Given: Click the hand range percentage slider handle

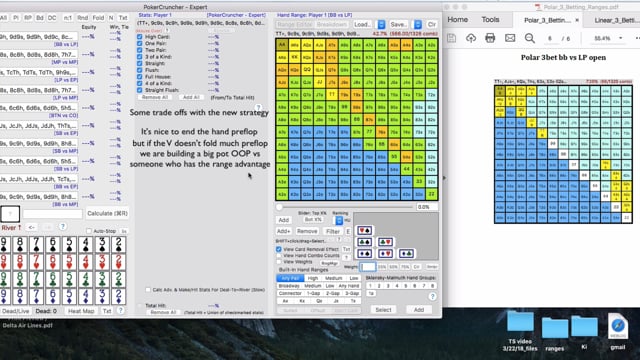Looking at the screenshot, I should point(280,207).
